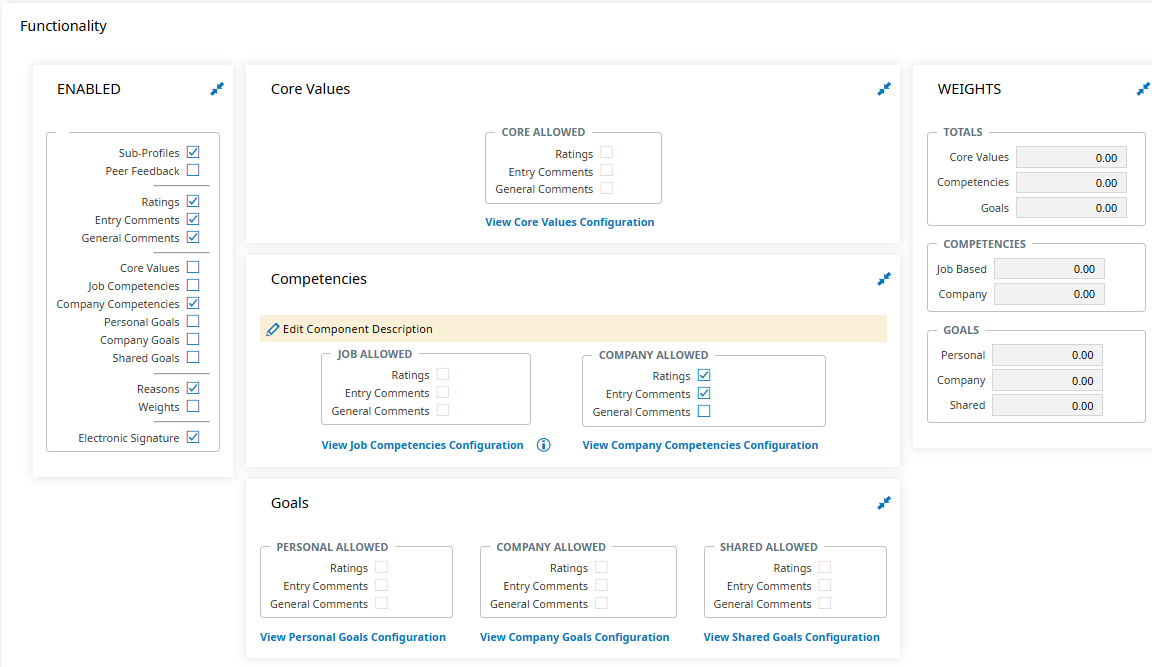This screenshot has width=1152, height=667.
Task: Click General Comments under Goals COMPANY ALLOWED
Action: click(x=602, y=603)
